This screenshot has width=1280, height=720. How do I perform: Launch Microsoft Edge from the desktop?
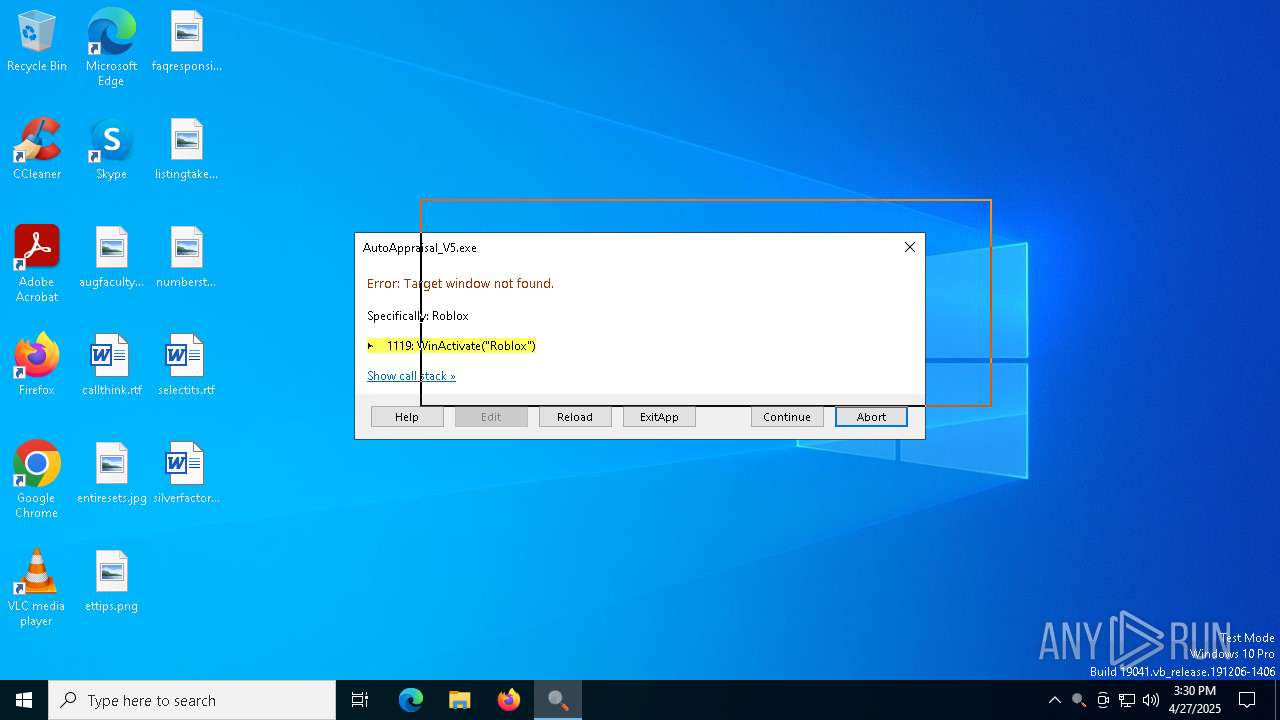click(x=111, y=48)
